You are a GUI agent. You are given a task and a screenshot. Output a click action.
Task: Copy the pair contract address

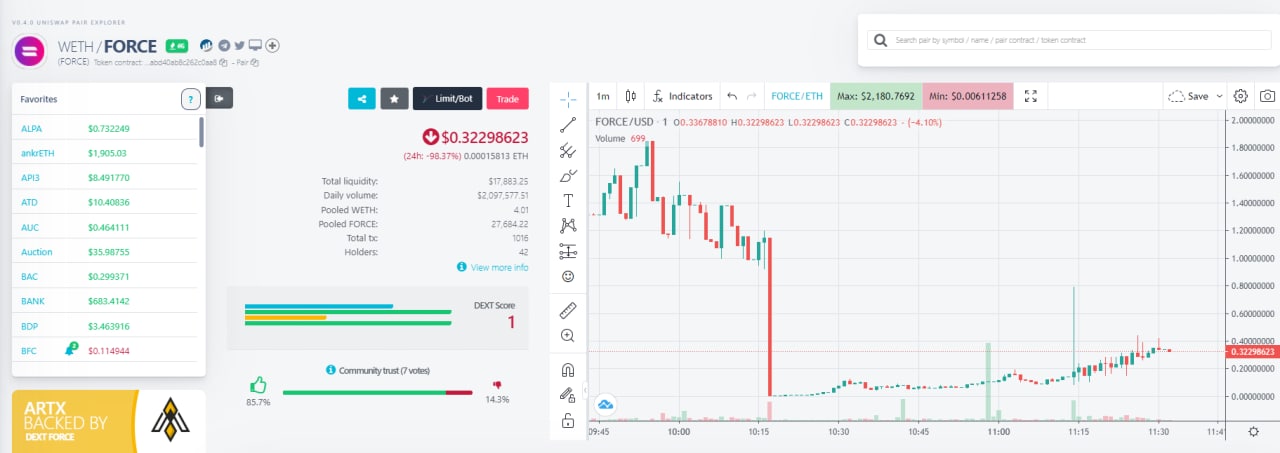[x=255, y=62]
